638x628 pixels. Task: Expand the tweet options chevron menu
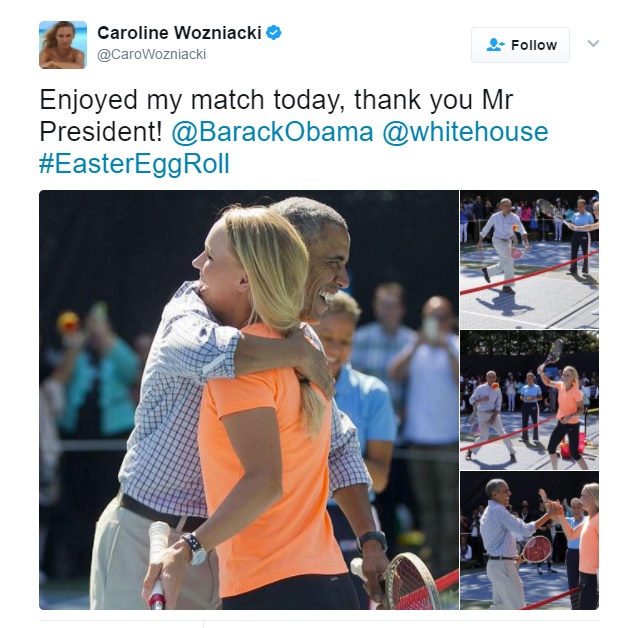click(593, 43)
